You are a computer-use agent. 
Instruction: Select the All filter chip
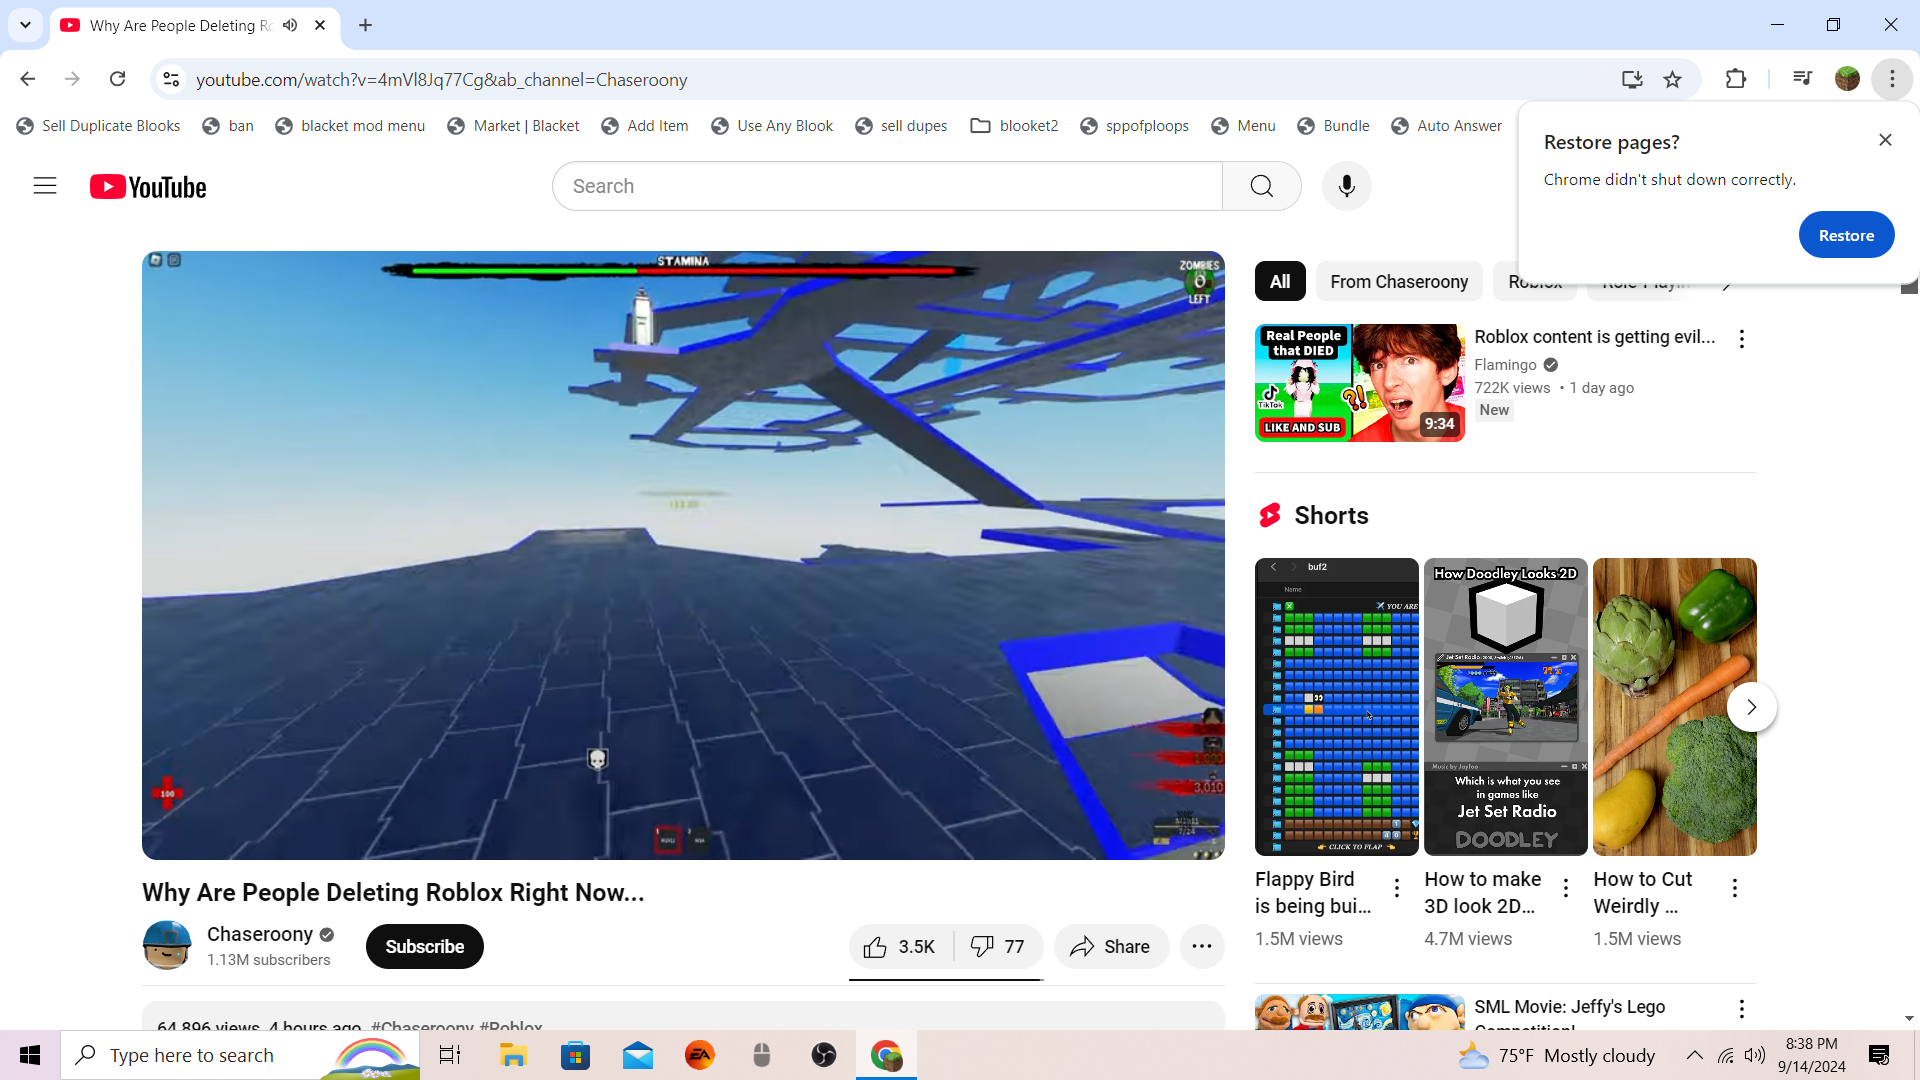tap(1279, 282)
